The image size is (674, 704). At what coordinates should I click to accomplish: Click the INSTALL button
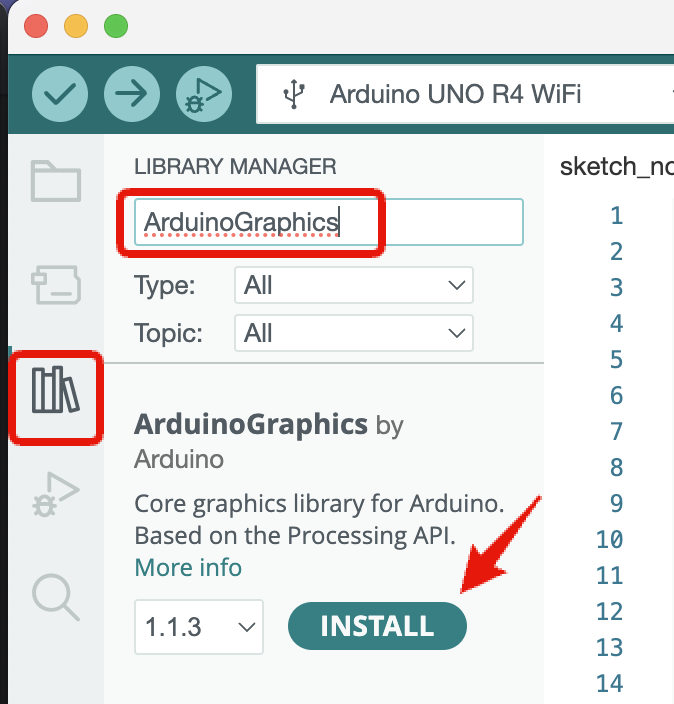pos(377,626)
